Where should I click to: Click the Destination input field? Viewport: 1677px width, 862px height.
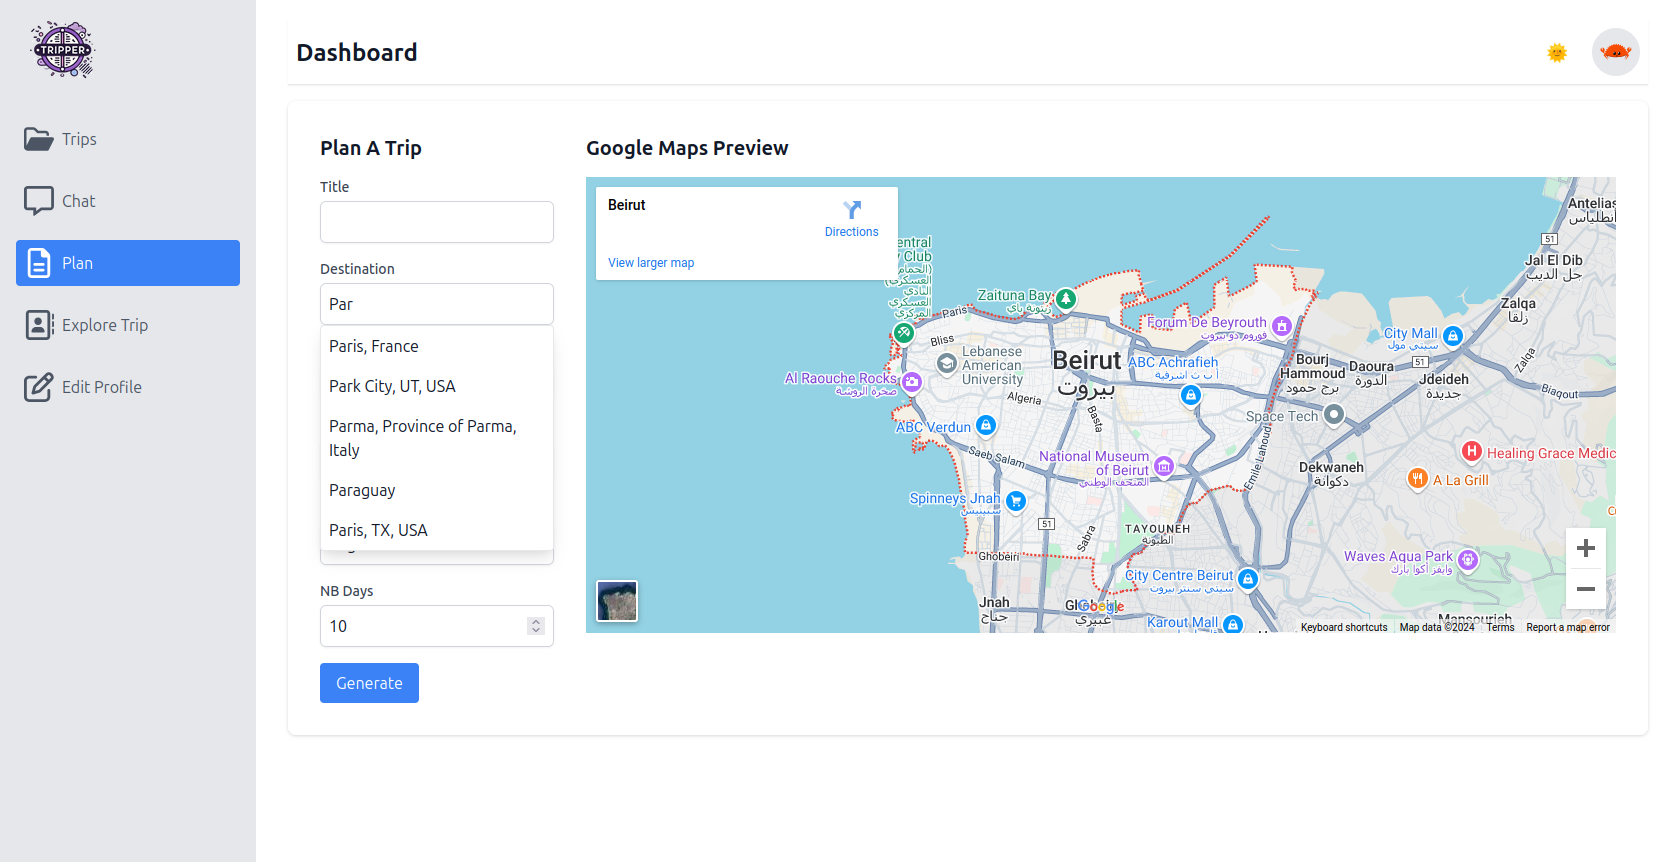click(437, 304)
